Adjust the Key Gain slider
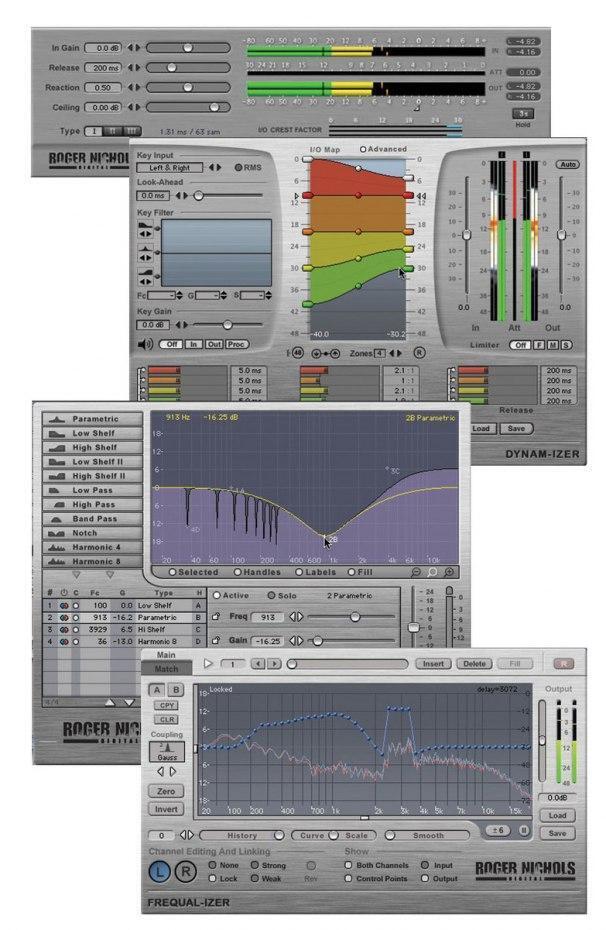 tap(228, 324)
